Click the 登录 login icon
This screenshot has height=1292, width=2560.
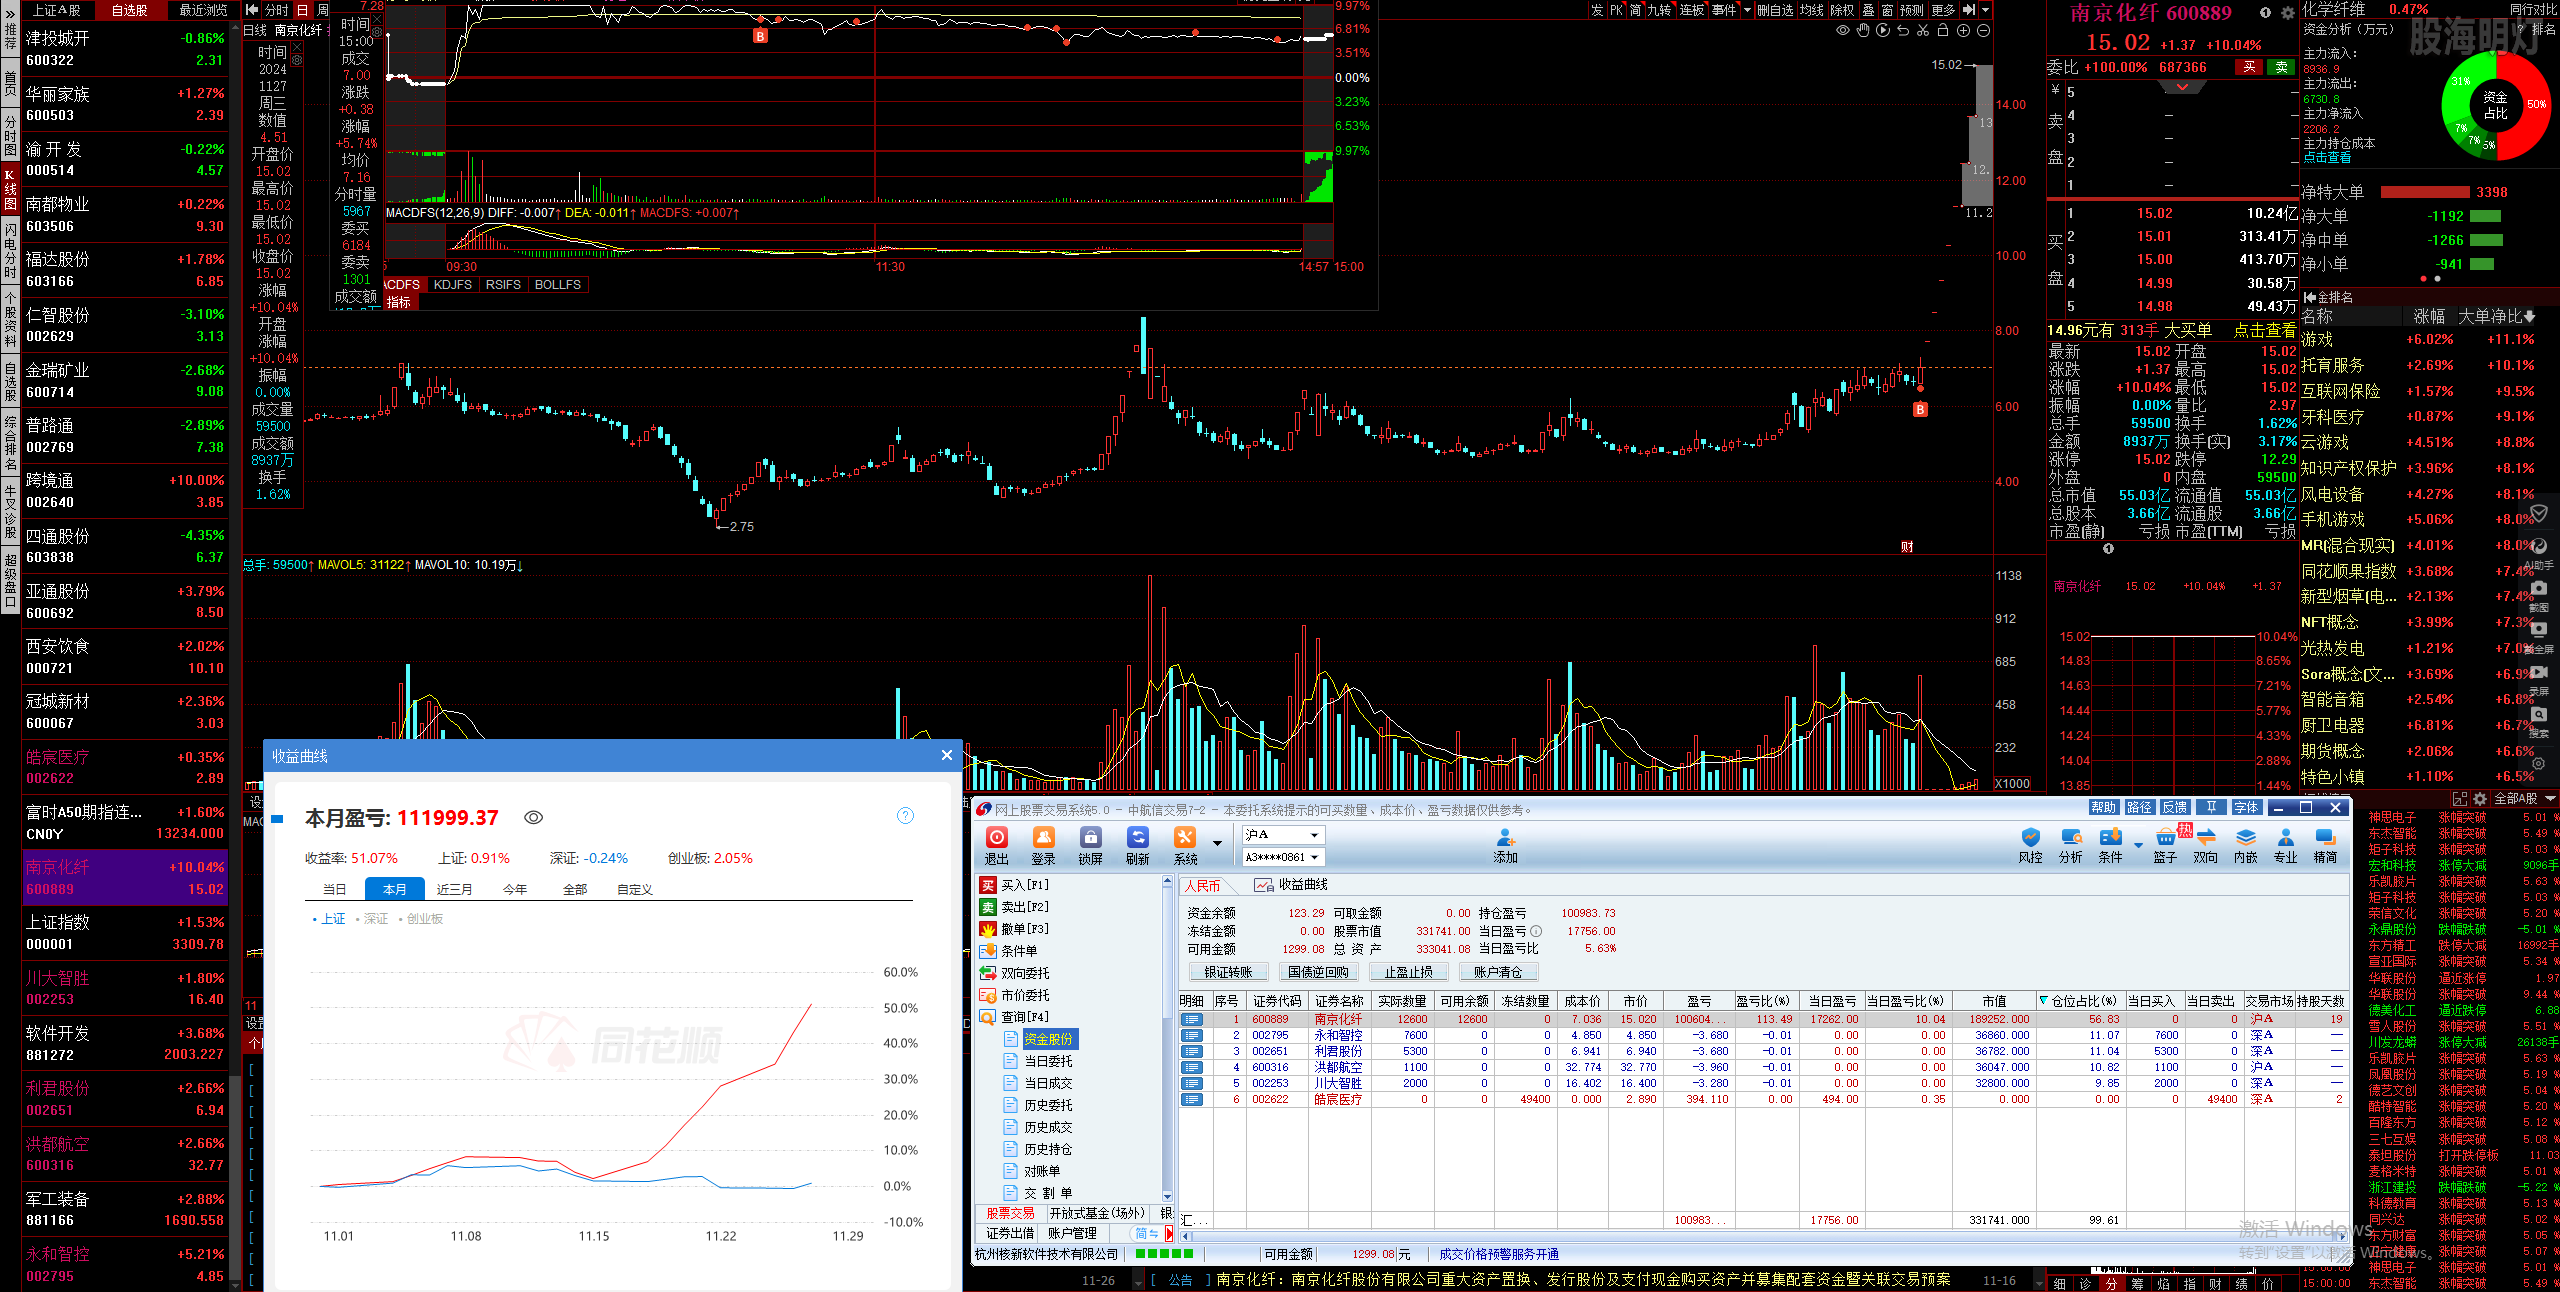click(1043, 845)
